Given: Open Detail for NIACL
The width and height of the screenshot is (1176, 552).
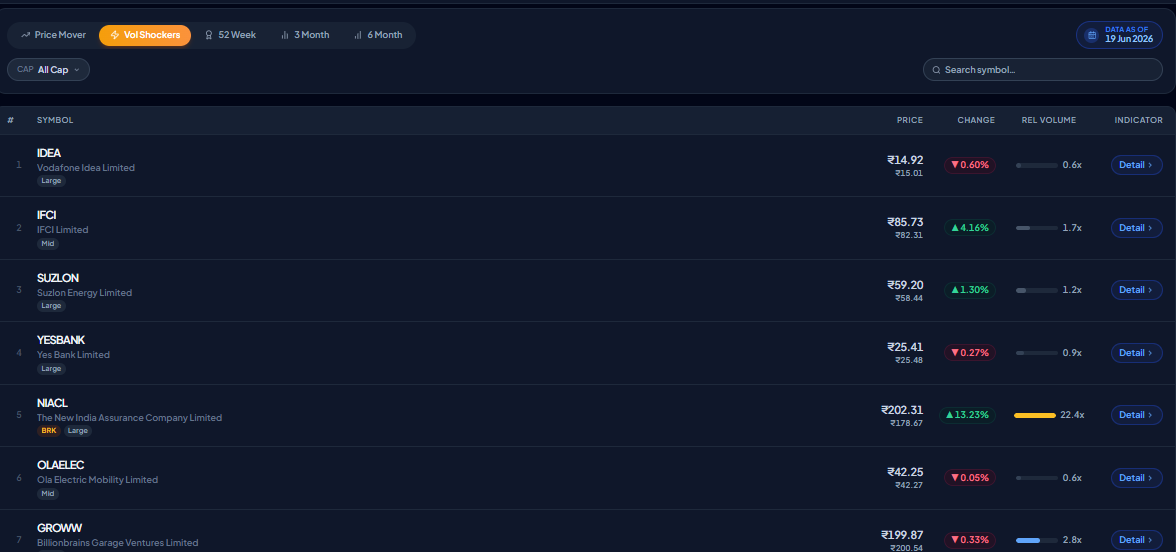Looking at the screenshot, I should [1136, 415].
